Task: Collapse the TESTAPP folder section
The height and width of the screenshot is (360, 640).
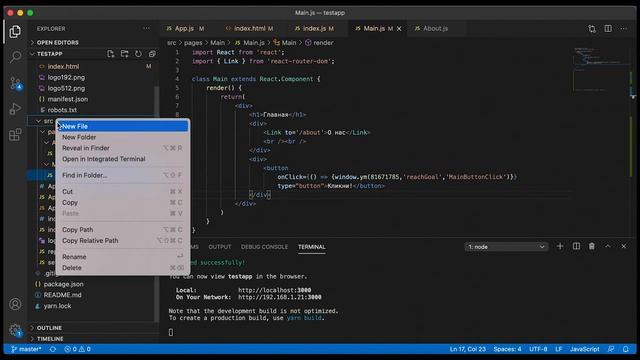Action: pyautogui.click(x=49, y=54)
